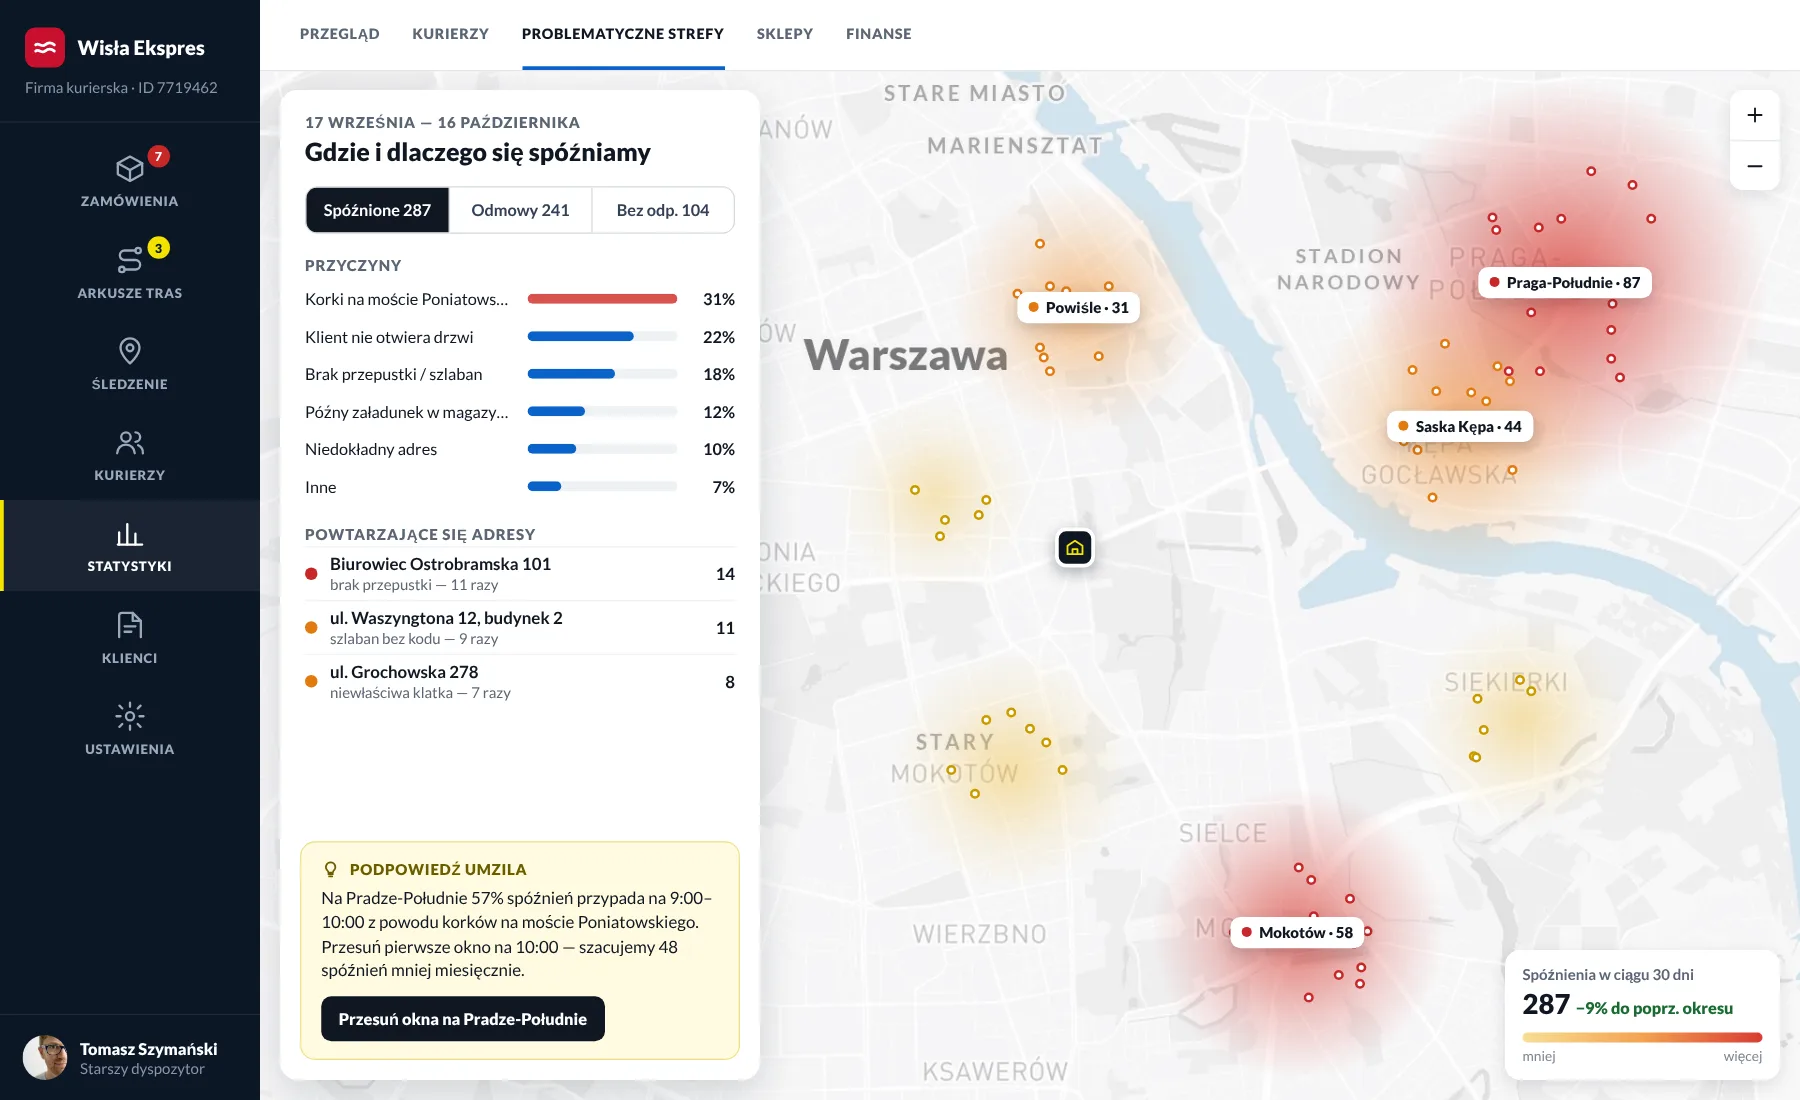Image resolution: width=1800 pixels, height=1100 pixels.
Task: Click the Inne cause row
Action: click(x=520, y=487)
